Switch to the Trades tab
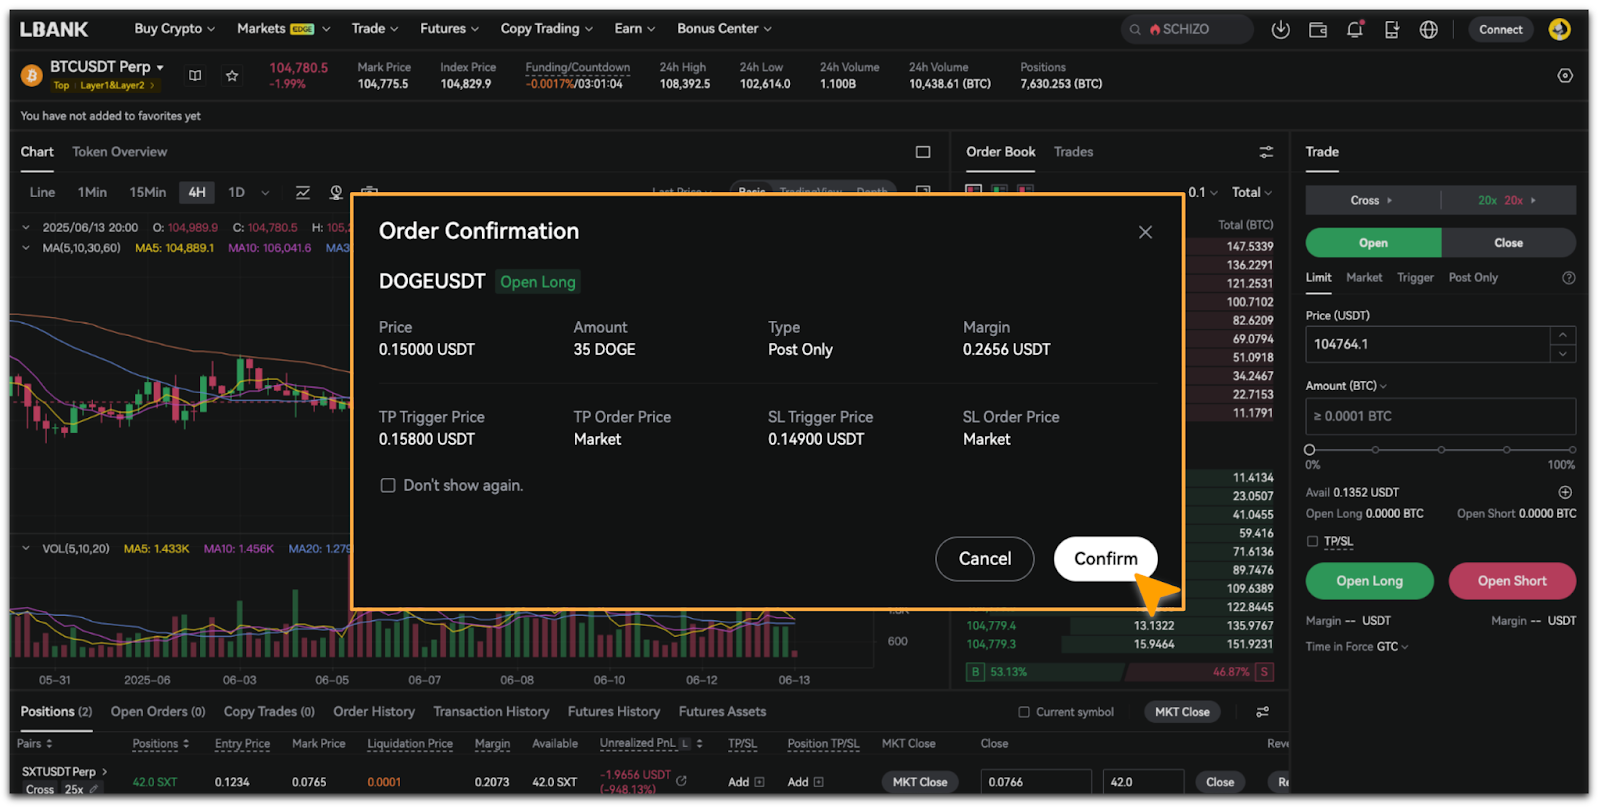Image resolution: width=1600 pixels, height=811 pixels. coord(1073,152)
